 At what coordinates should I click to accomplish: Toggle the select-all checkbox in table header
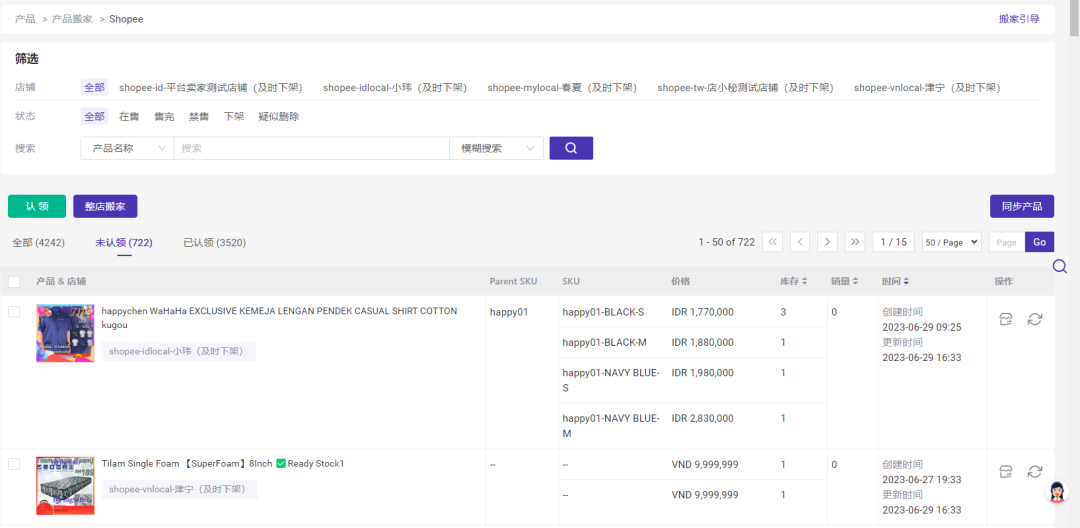tap(14, 282)
